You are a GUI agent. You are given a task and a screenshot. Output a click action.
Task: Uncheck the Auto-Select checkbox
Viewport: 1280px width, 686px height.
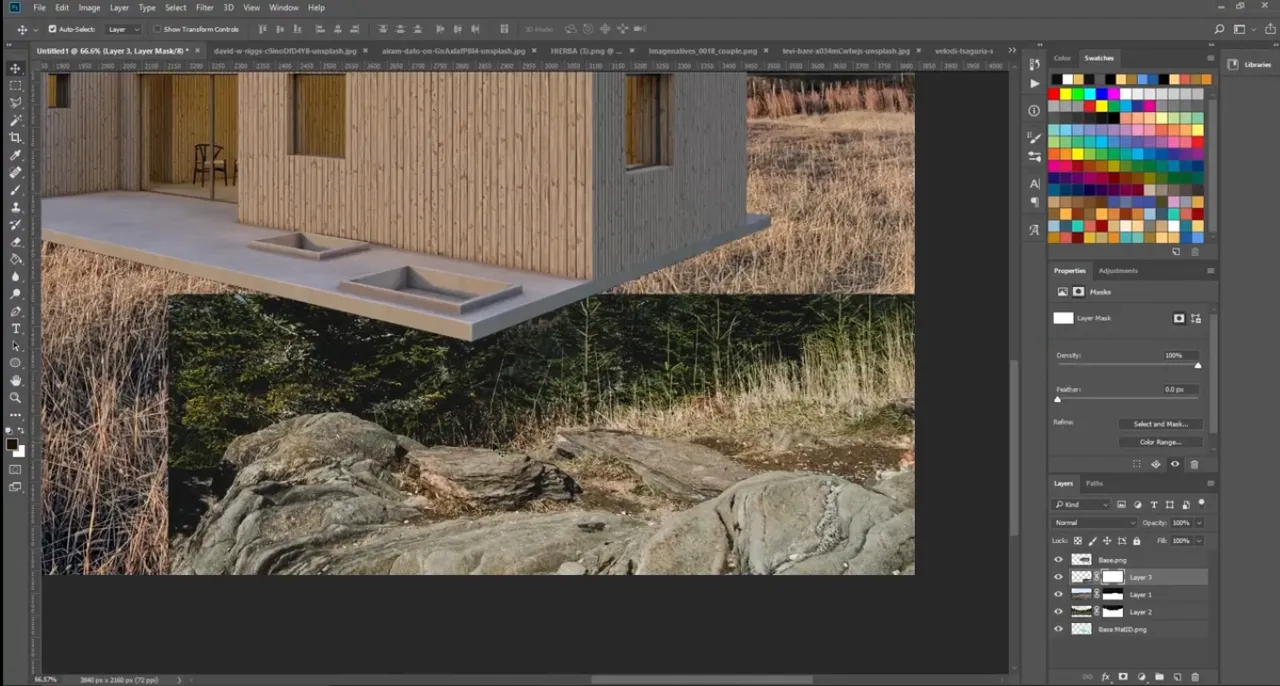[53, 29]
